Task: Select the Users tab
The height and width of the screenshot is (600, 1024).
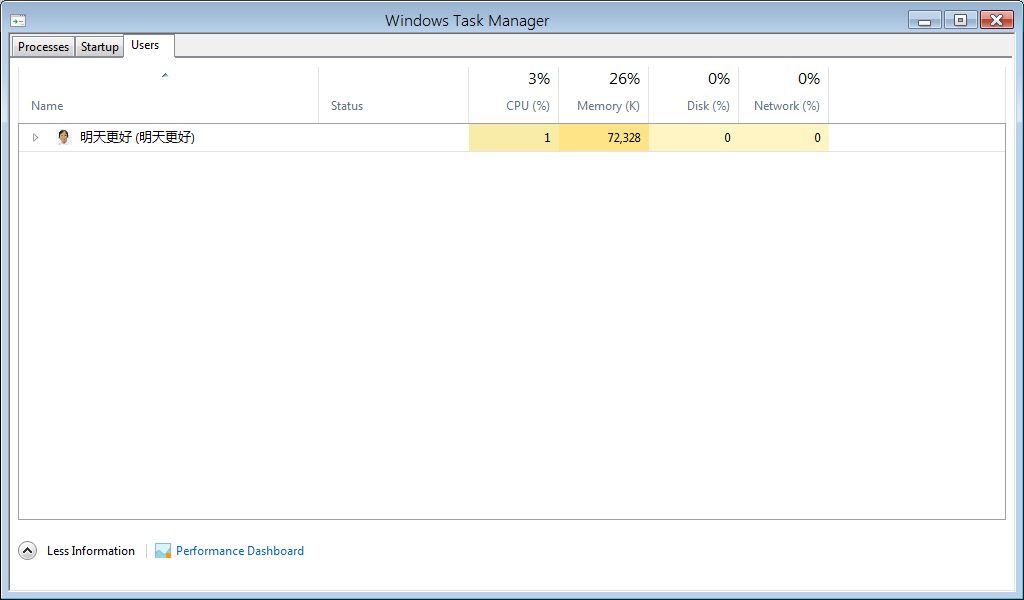Action: click(149, 45)
